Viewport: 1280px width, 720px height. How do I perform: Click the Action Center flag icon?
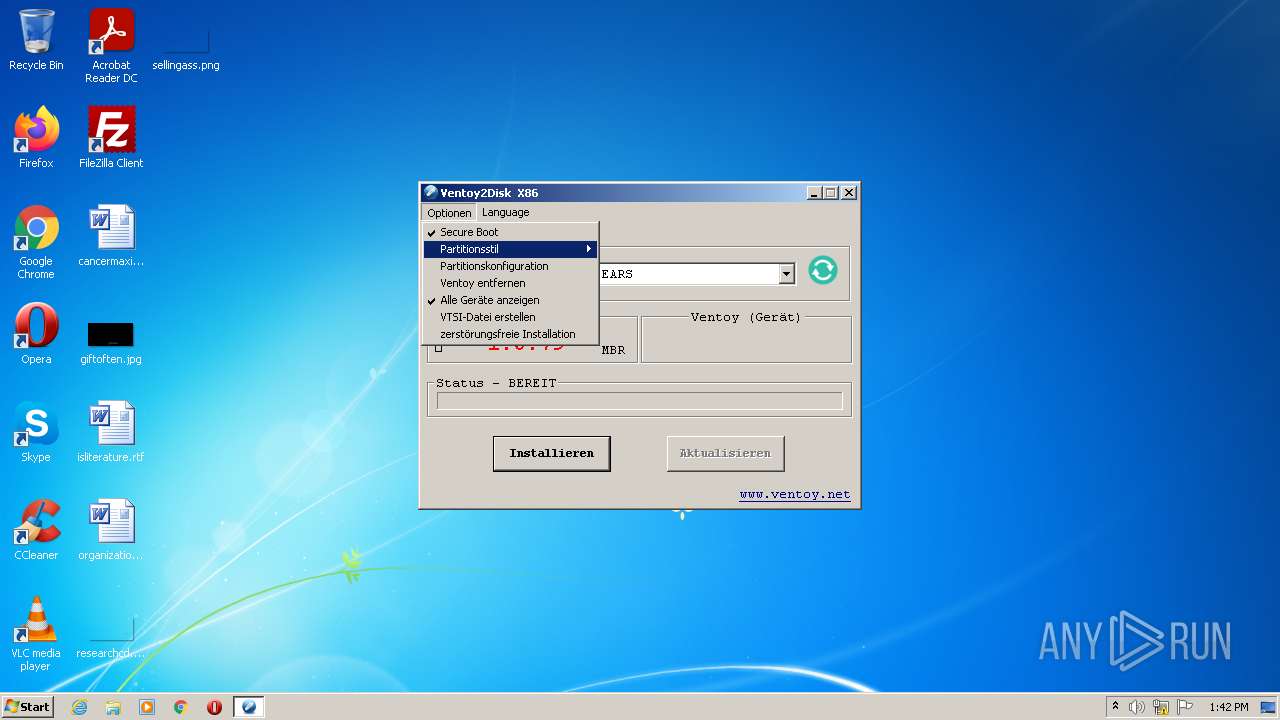[x=1185, y=707]
